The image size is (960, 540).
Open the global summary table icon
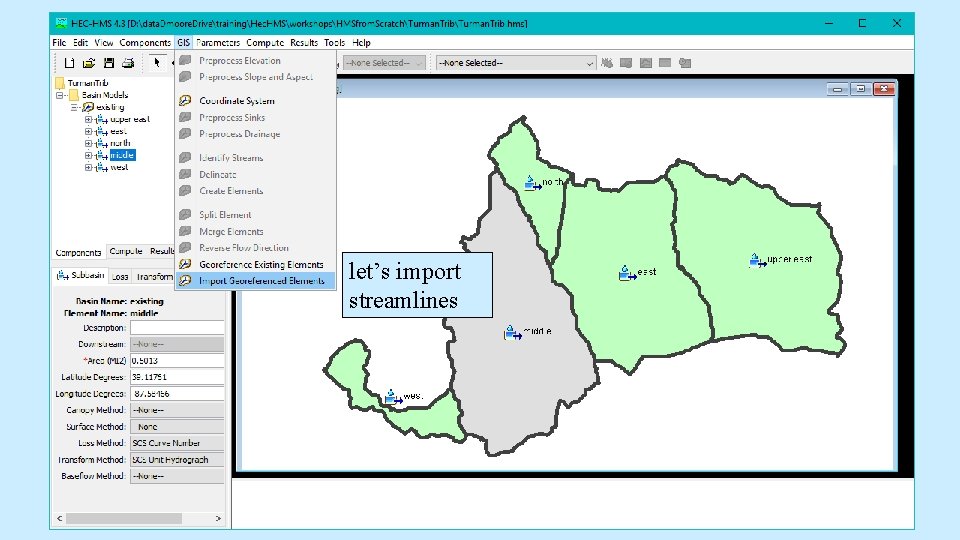[x=626, y=63]
